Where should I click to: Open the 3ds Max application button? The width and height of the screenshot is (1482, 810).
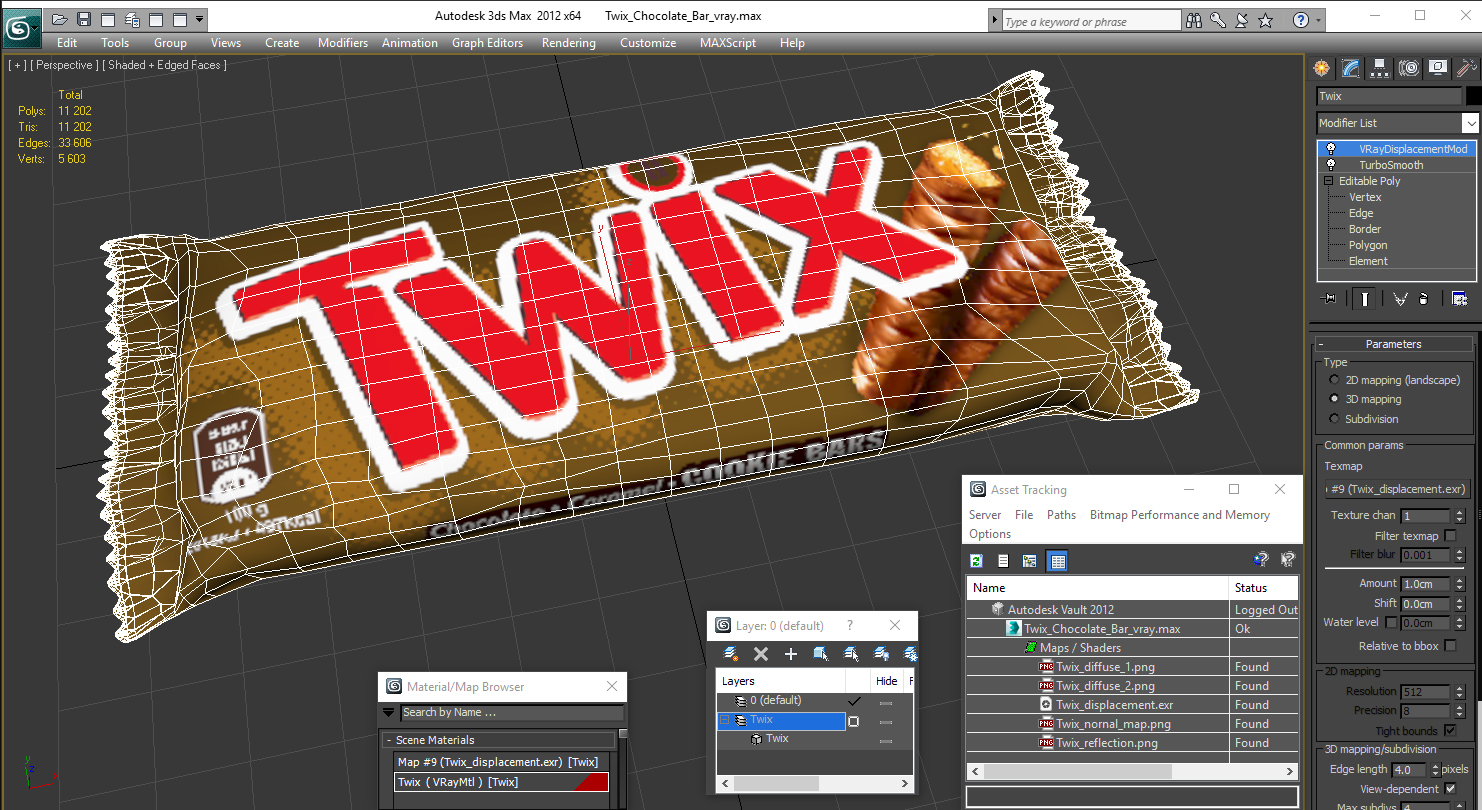pos(20,28)
